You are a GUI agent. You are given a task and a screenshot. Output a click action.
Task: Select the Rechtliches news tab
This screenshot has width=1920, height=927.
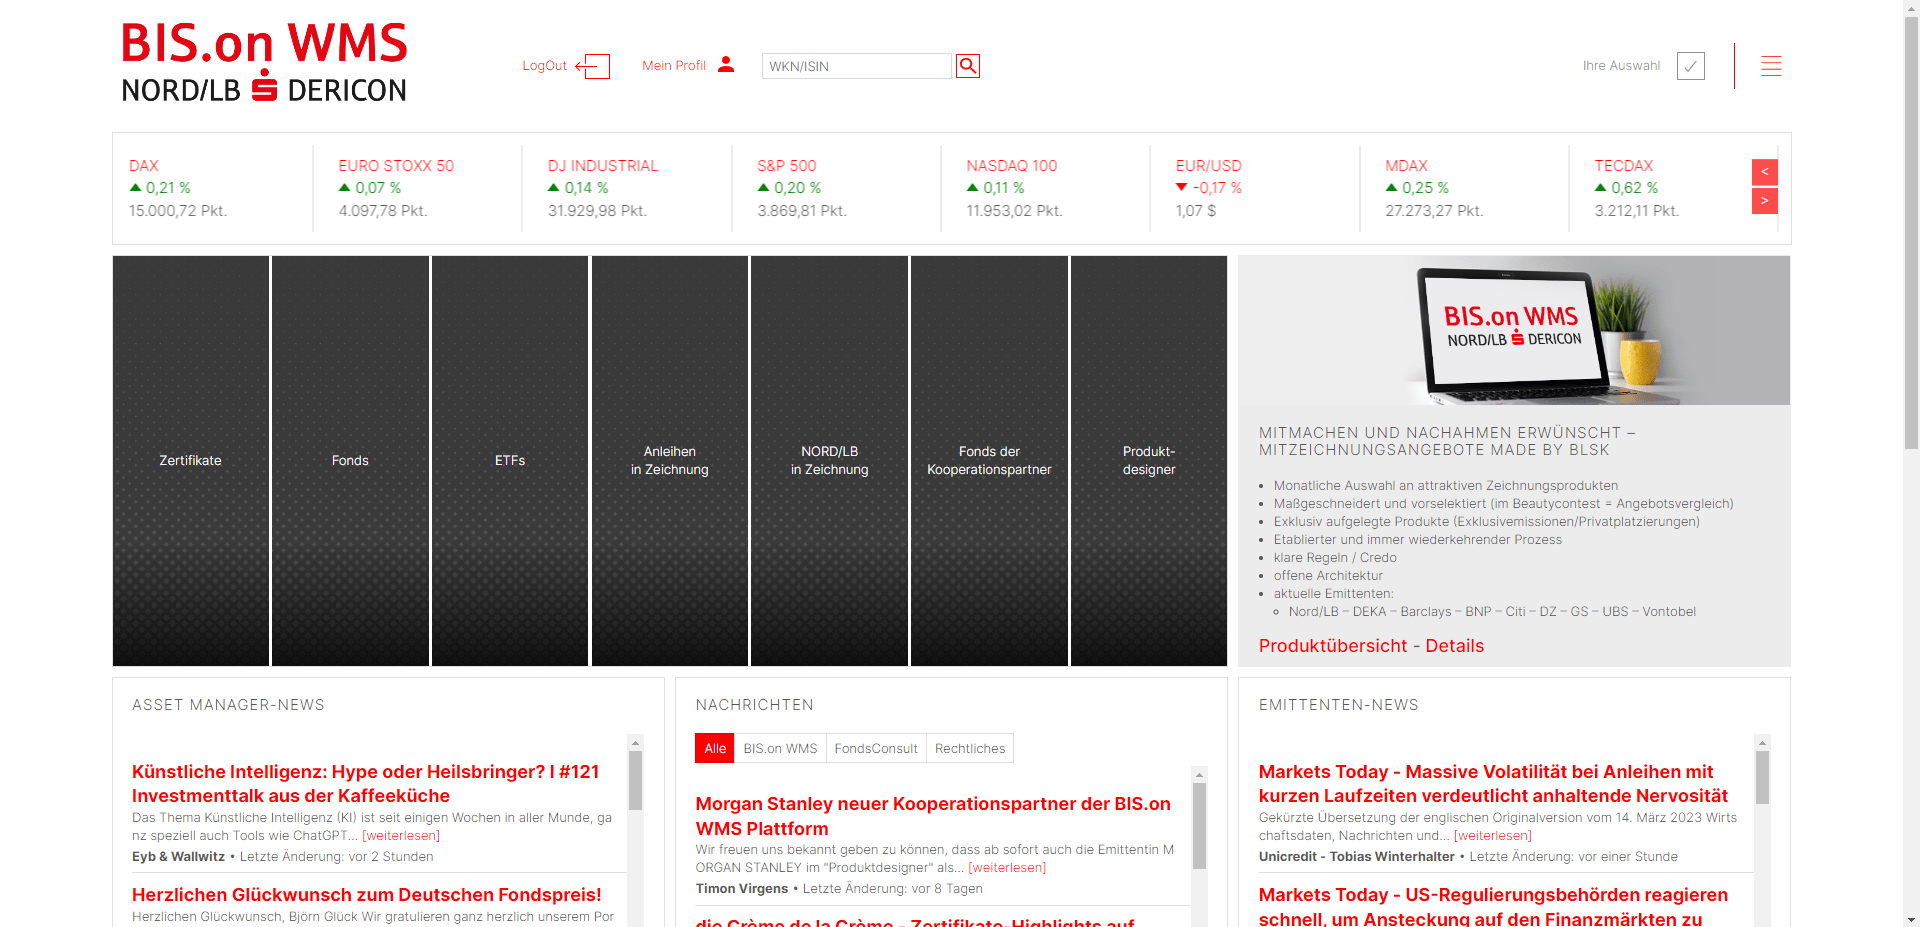[x=970, y=748]
